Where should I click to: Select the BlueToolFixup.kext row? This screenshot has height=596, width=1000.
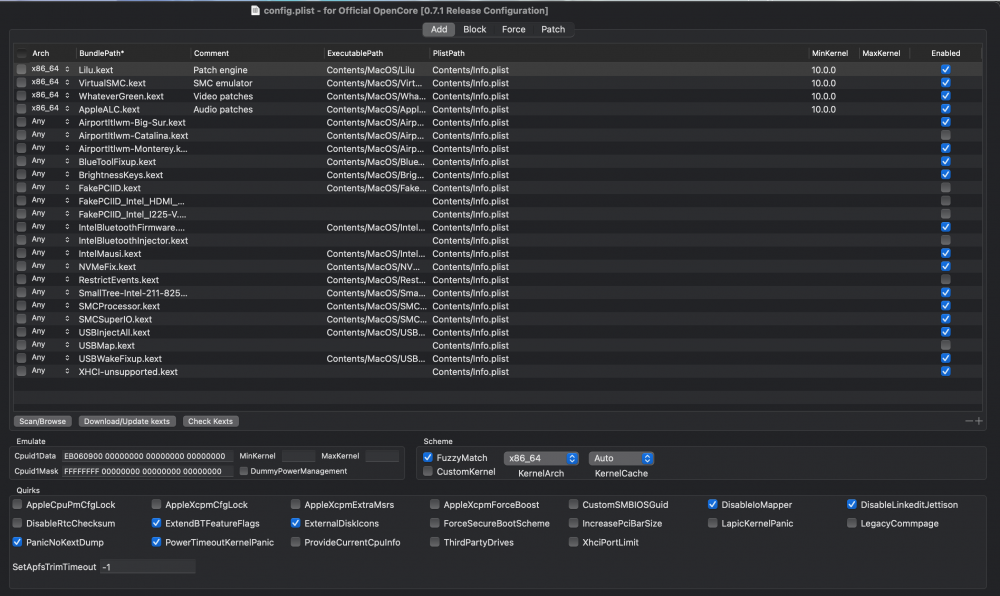click(x=497, y=162)
